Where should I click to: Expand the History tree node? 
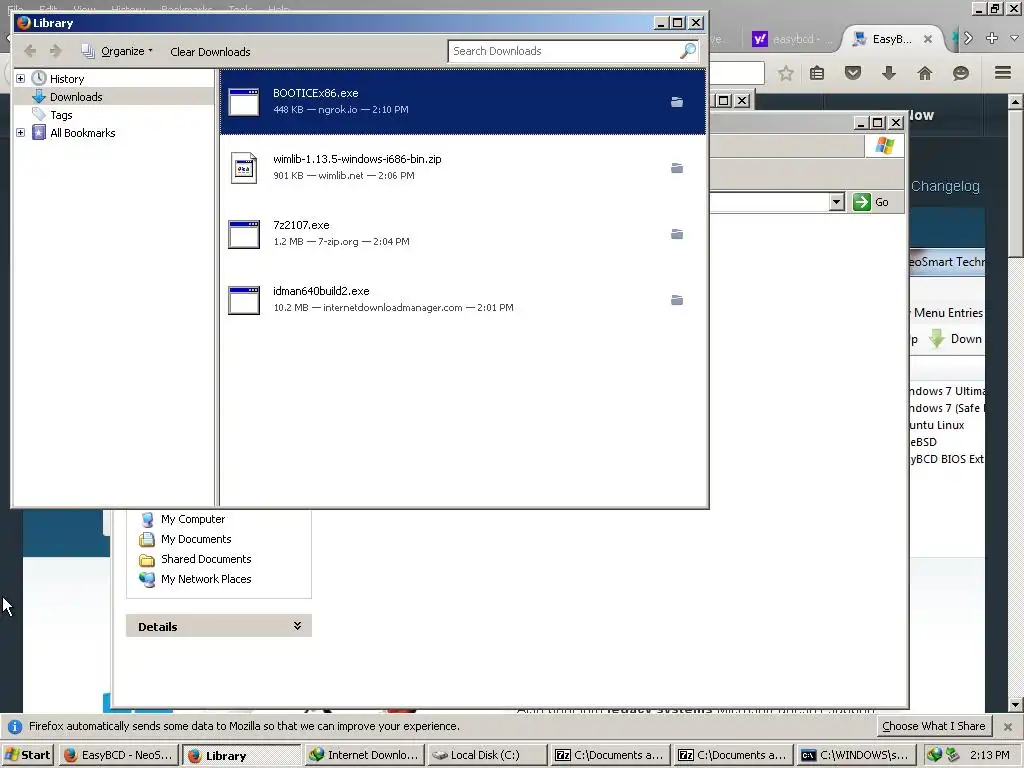[x=20, y=78]
